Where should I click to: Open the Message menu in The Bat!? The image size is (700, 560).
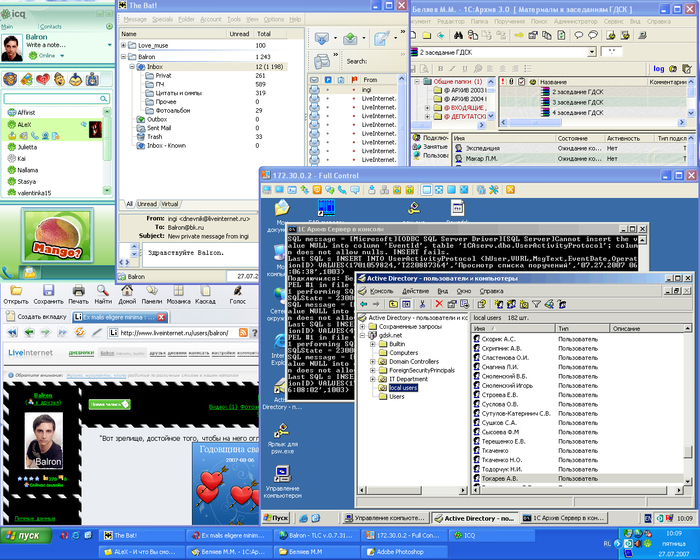click(135, 19)
